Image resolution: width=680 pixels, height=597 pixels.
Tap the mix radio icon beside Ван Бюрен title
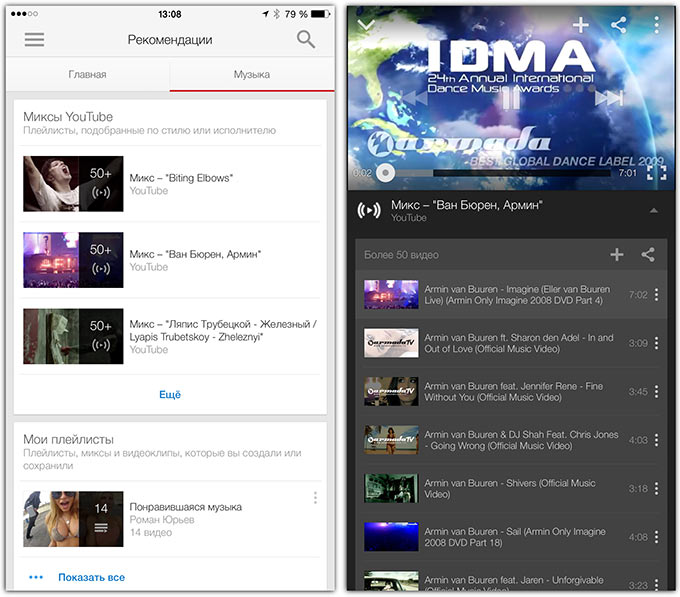(369, 211)
